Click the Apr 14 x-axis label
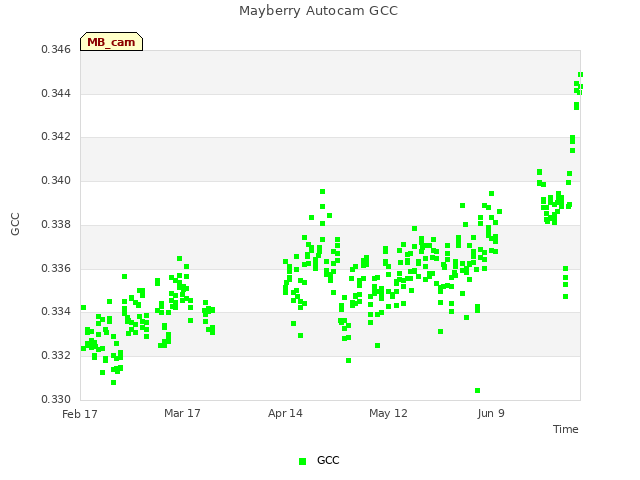The image size is (640, 480). (x=285, y=413)
